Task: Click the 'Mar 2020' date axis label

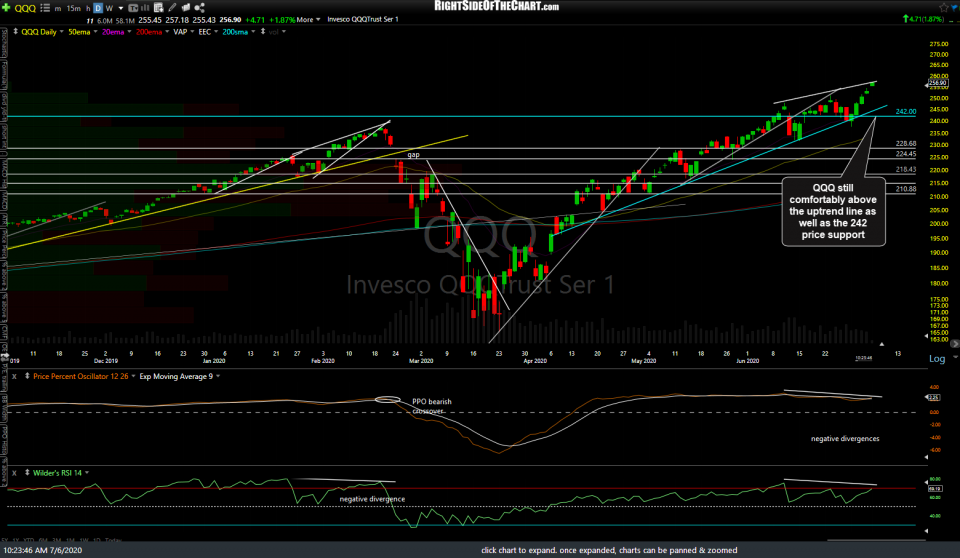Action: [x=421, y=361]
